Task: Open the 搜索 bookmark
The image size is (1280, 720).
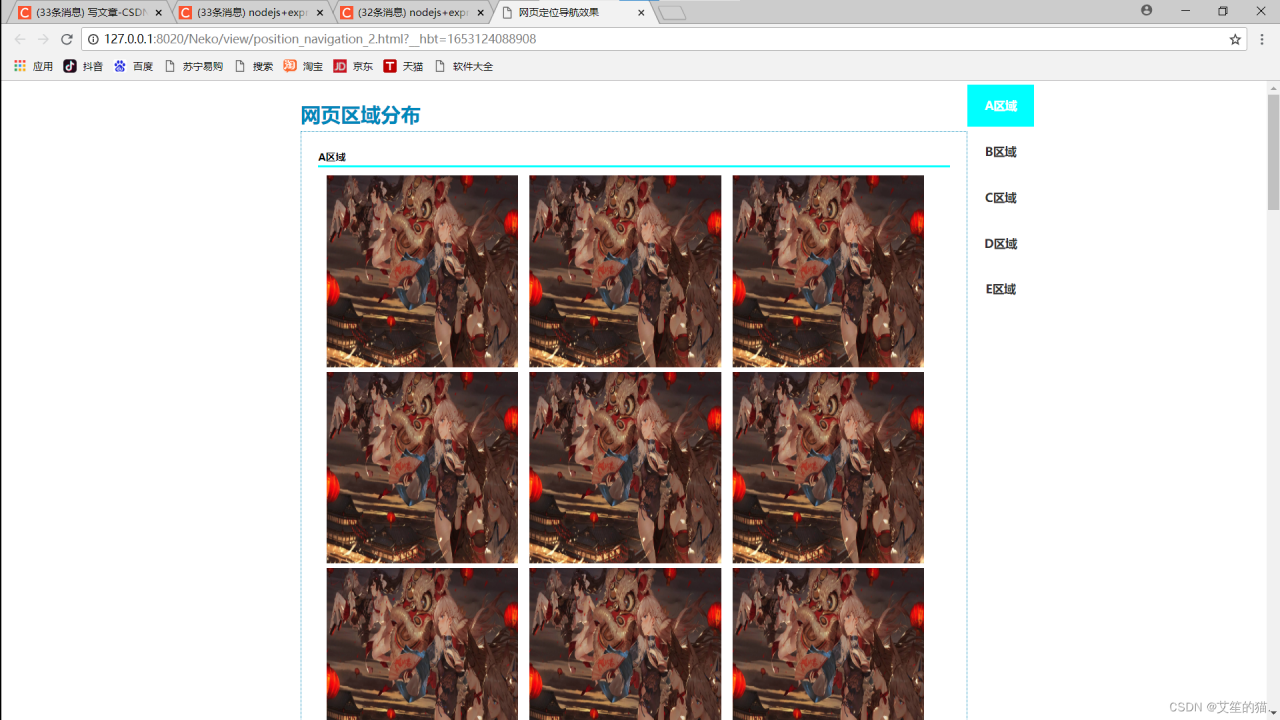Action: pyautogui.click(x=253, y=66)
